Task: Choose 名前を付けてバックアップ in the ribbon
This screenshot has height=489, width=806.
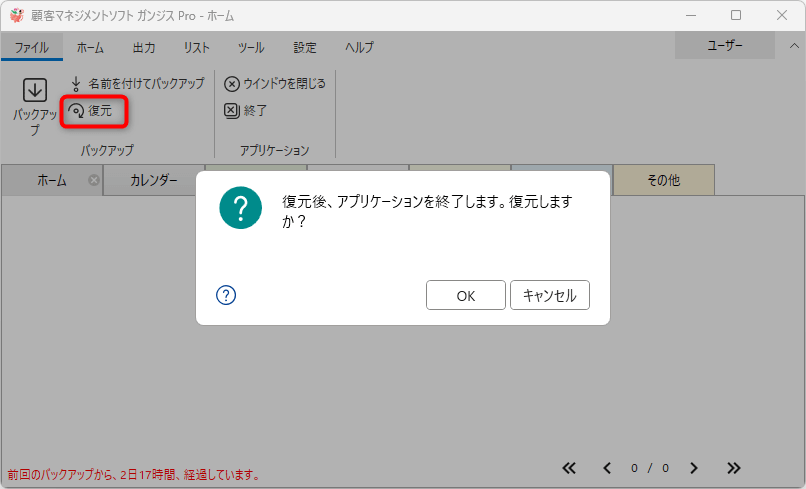Action: tap(137, 83)
